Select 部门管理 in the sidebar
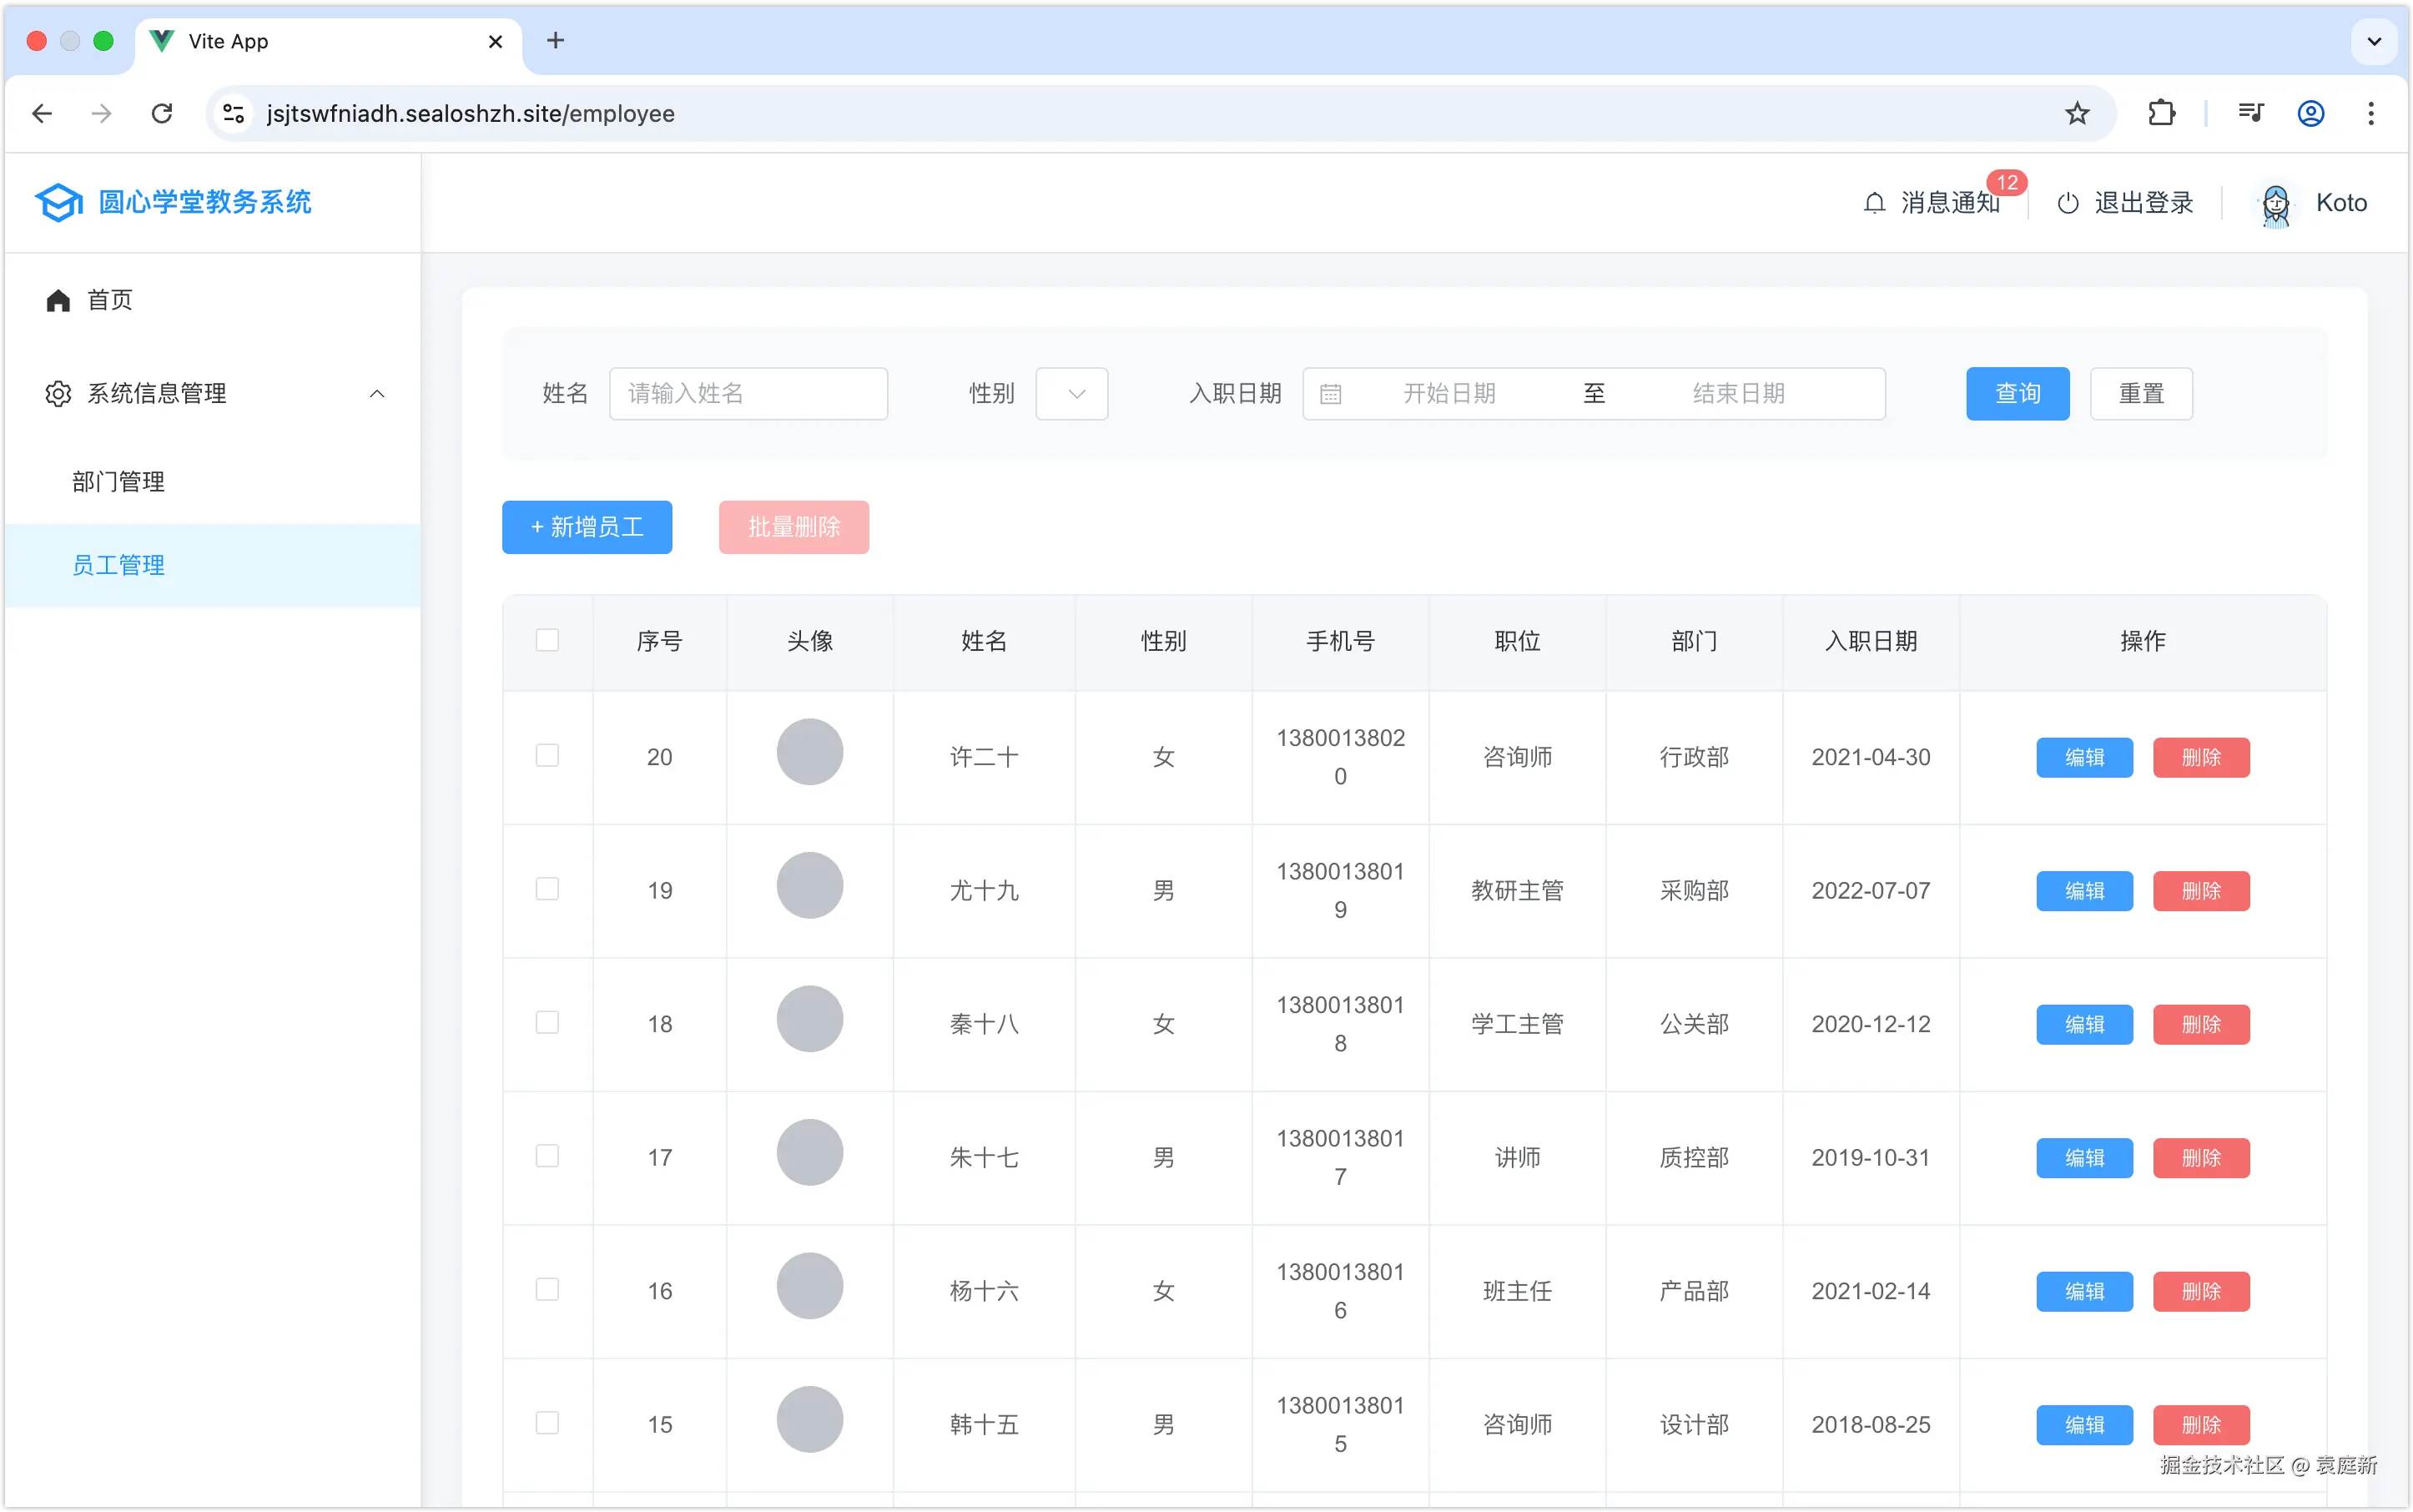This screenshot has height=1512, width=2413. tap(118, 481)
